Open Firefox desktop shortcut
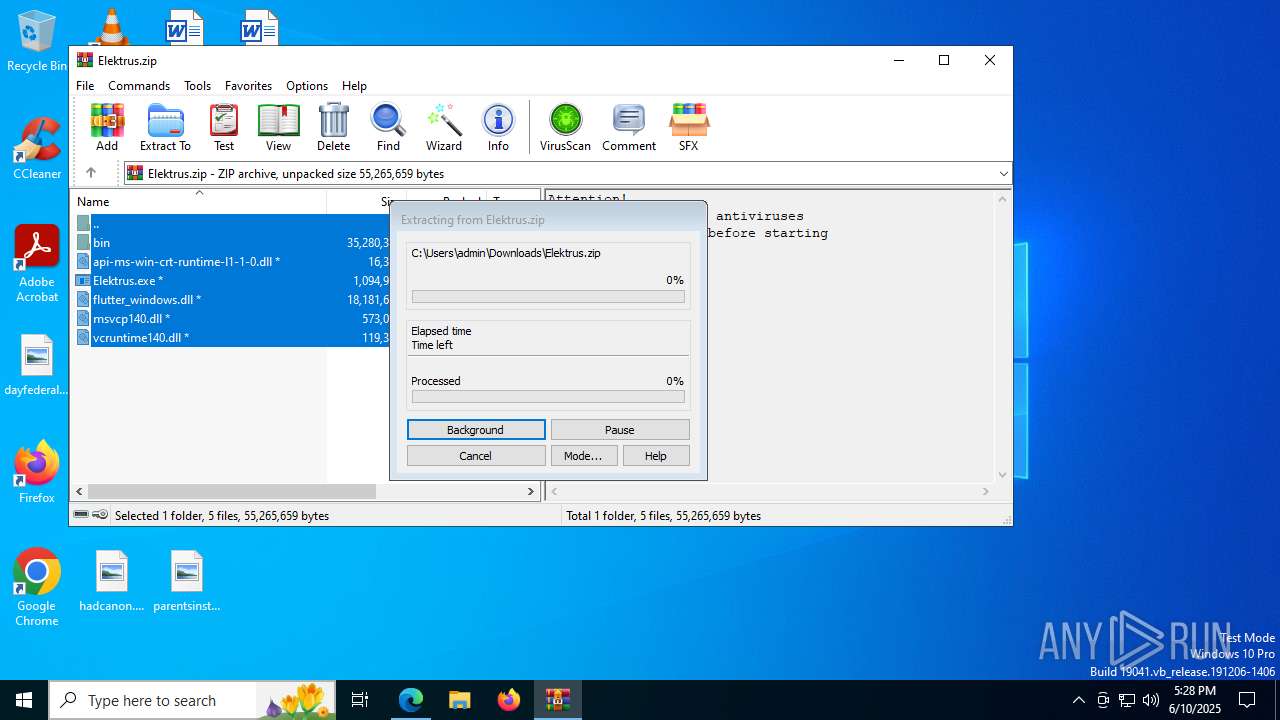1280x720 pixels. [x=37, y=472]
